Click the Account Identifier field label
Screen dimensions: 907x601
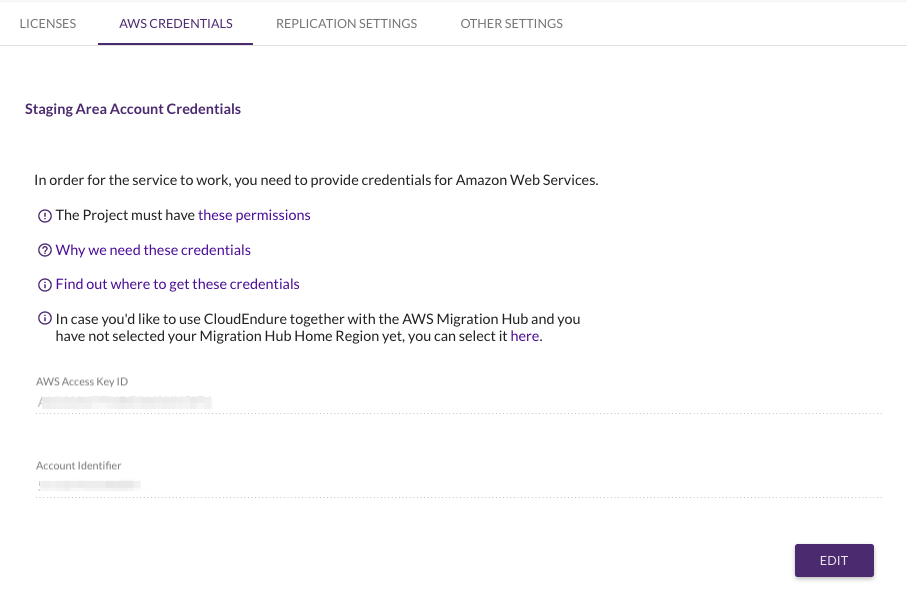click(x=78, y=465)
